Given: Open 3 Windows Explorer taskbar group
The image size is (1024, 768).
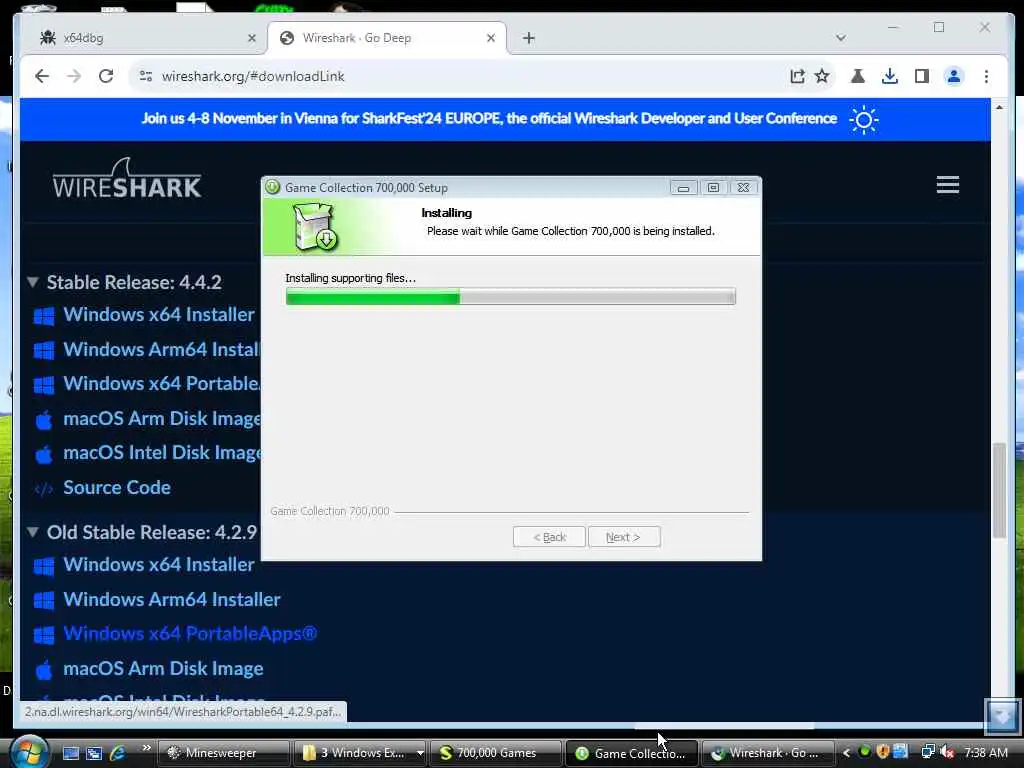Looking at the screenshot, I should pyautogui.click(x=360, y=753).
